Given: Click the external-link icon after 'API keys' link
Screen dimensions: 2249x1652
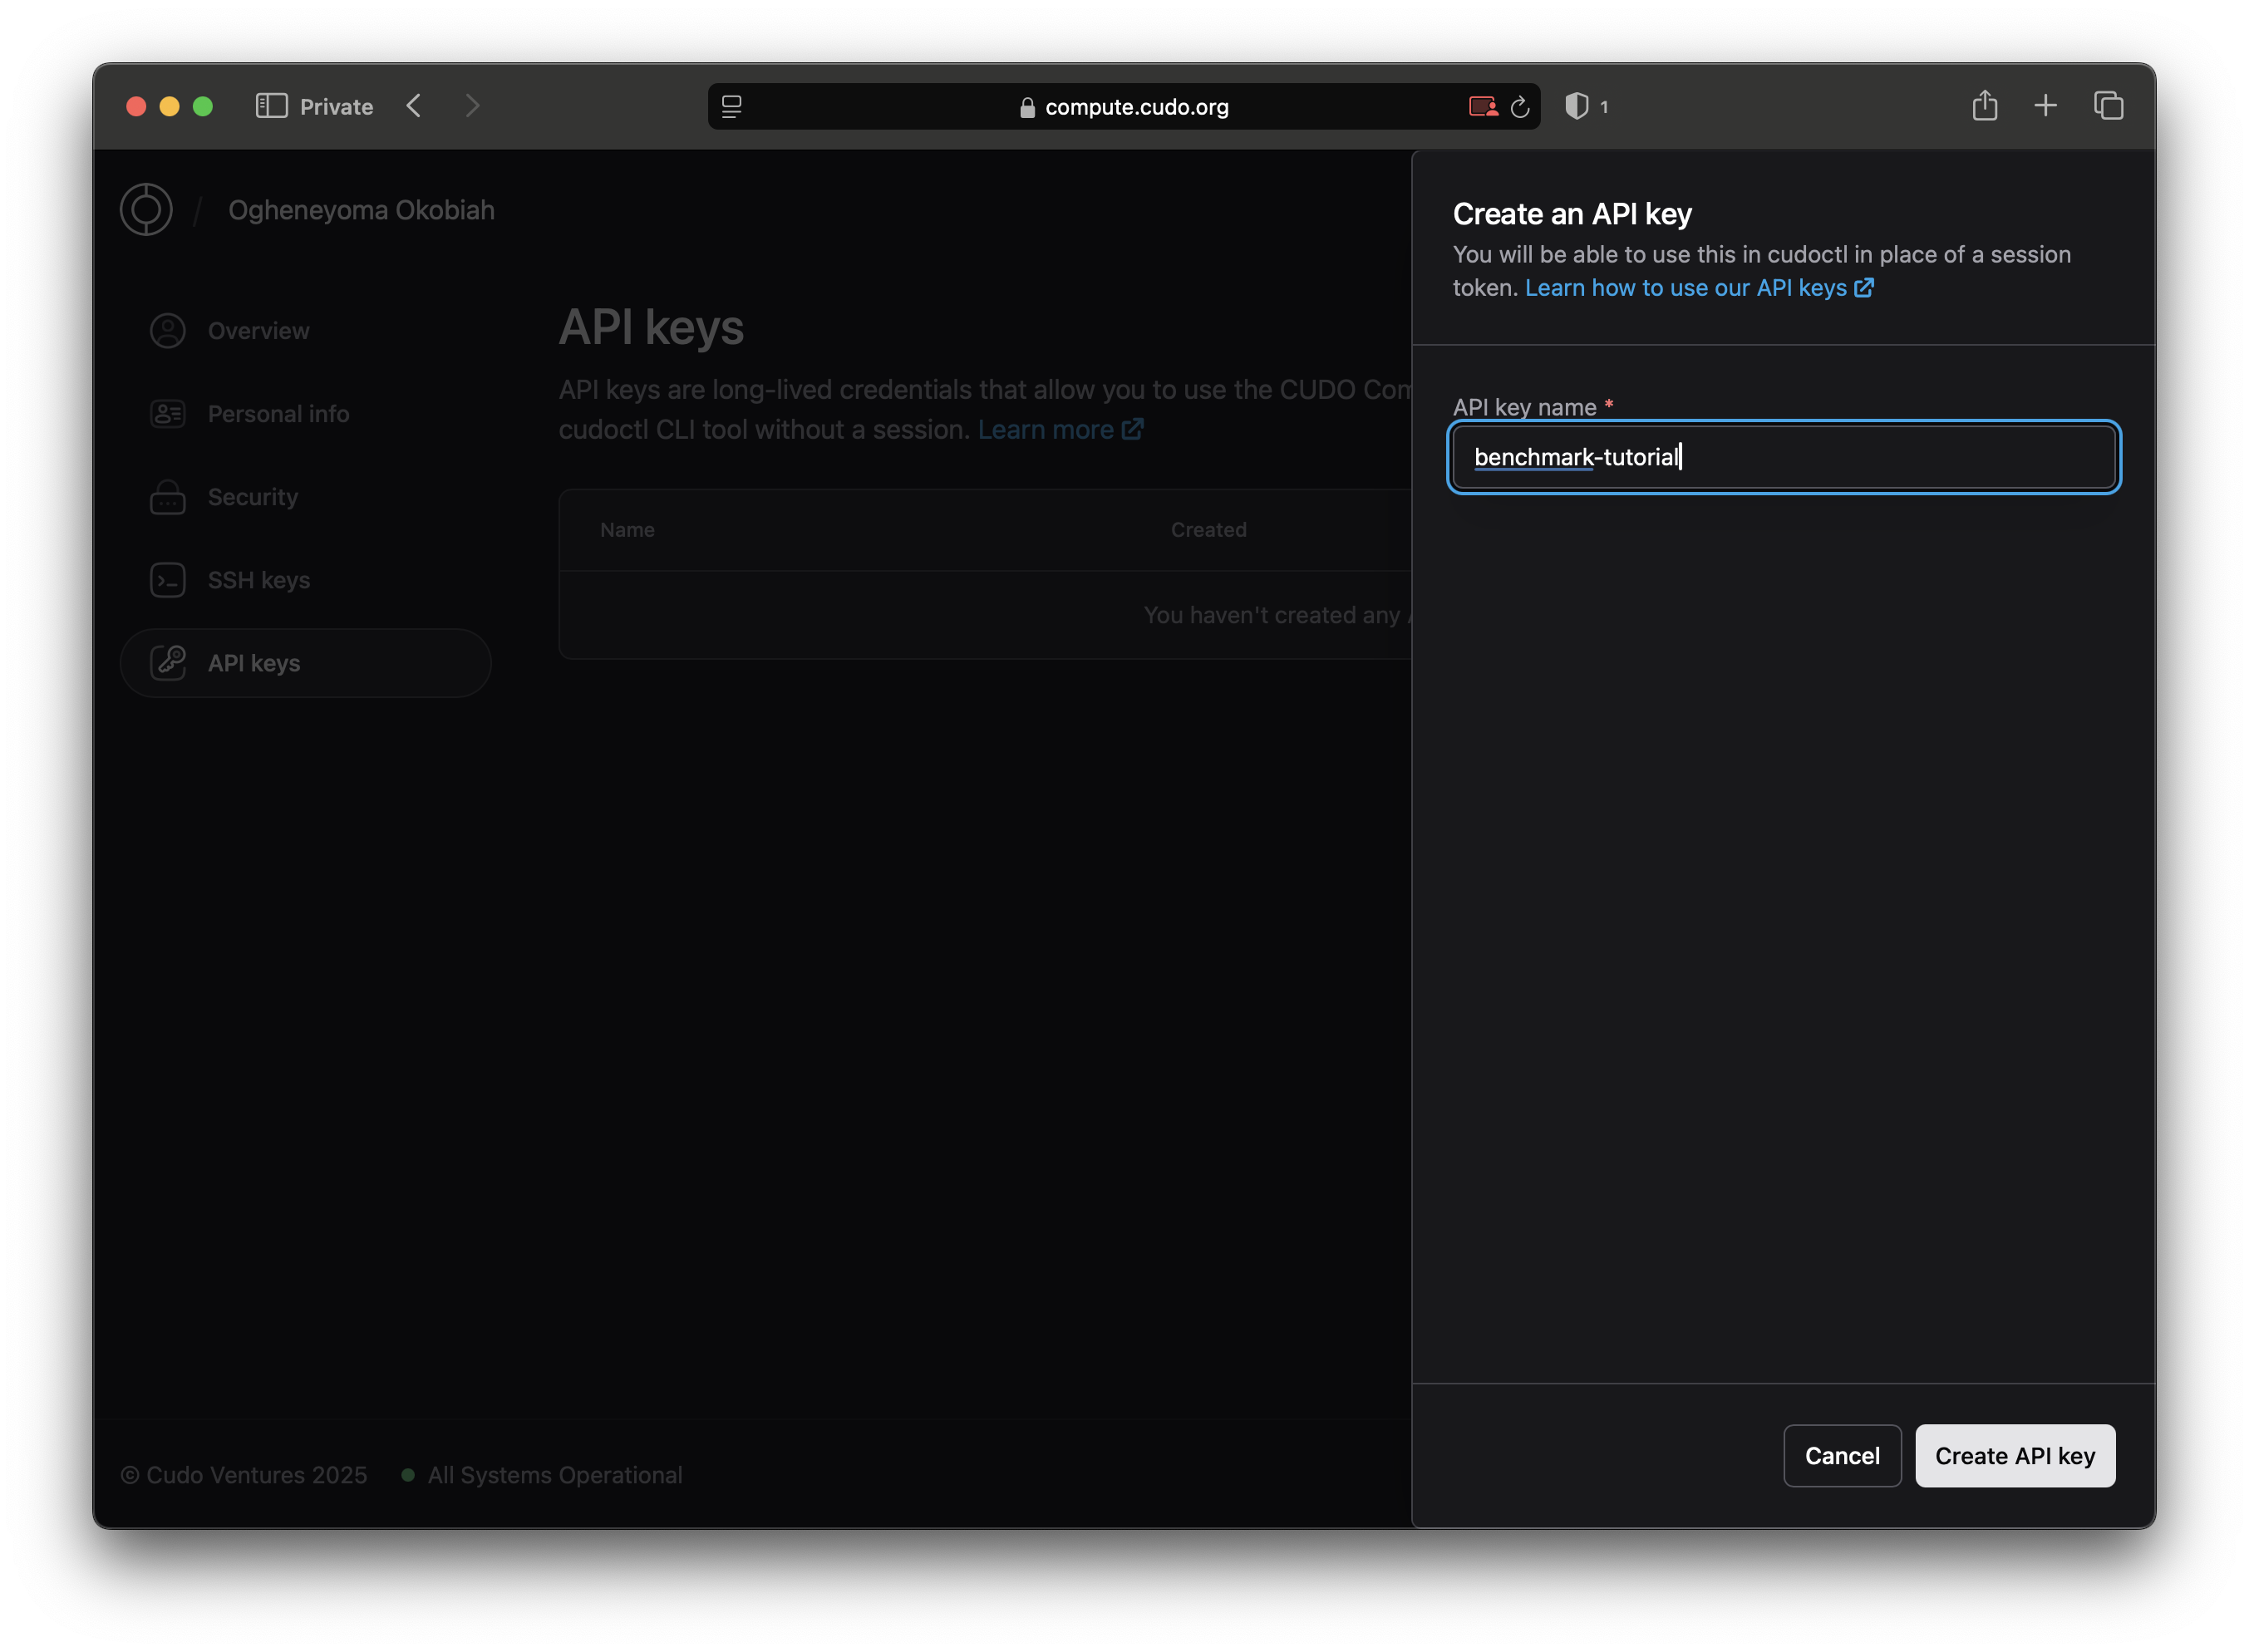Looking at the screenshot, I should 1864,288.
